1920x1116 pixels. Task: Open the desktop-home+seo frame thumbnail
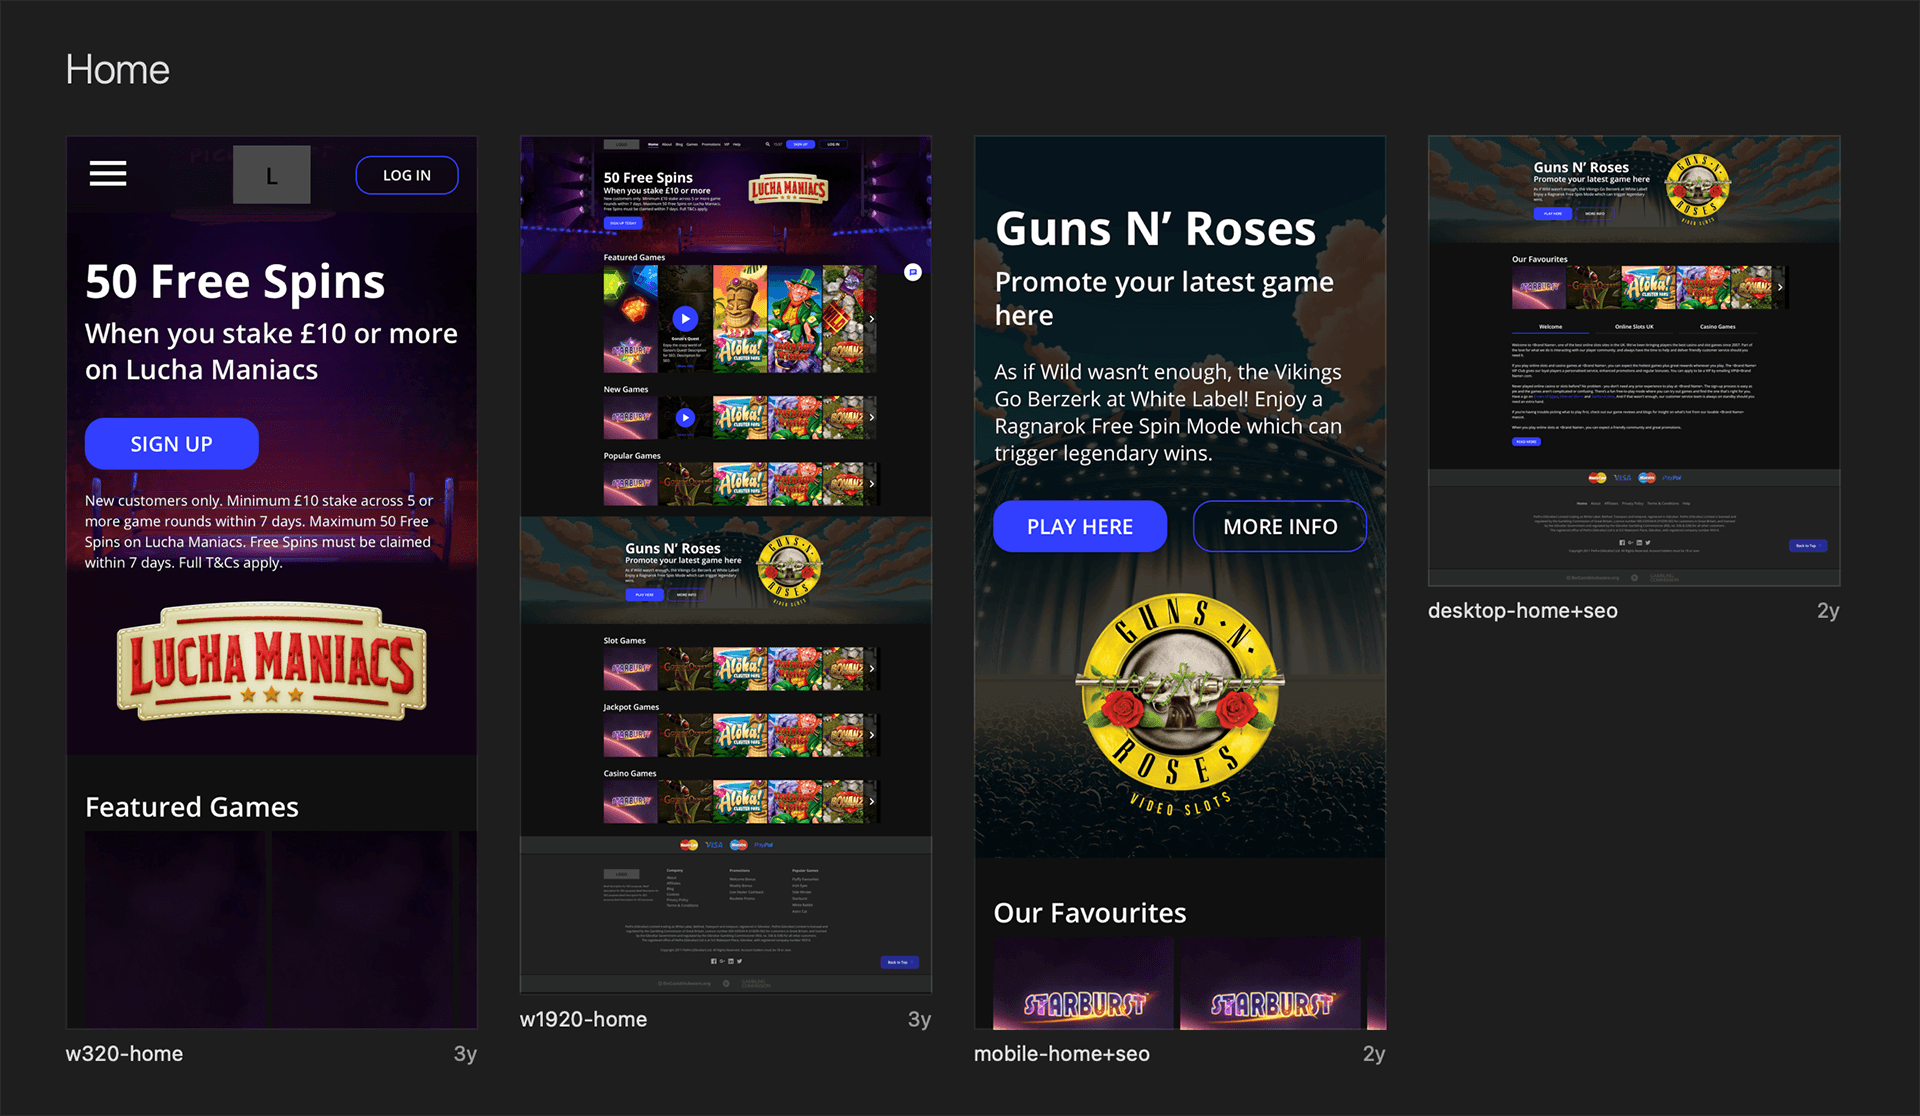tap(1634, 361)
